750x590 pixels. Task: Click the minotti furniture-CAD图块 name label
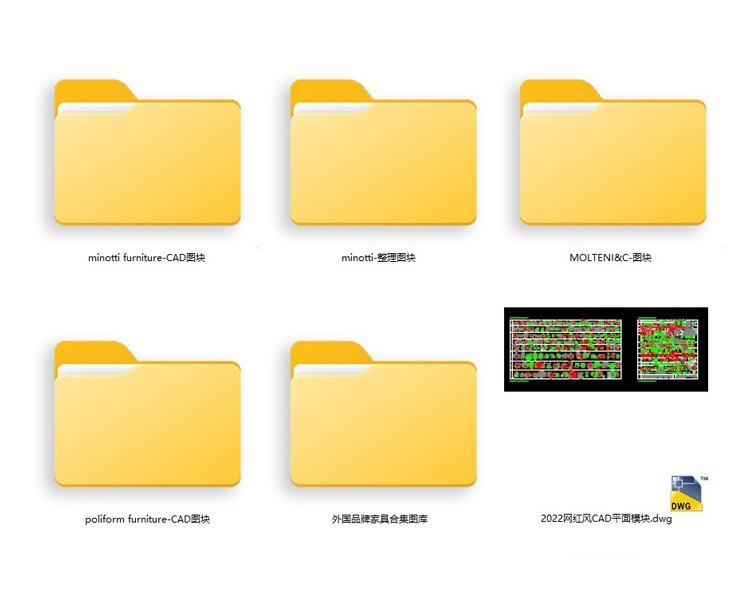pos(147,257)
